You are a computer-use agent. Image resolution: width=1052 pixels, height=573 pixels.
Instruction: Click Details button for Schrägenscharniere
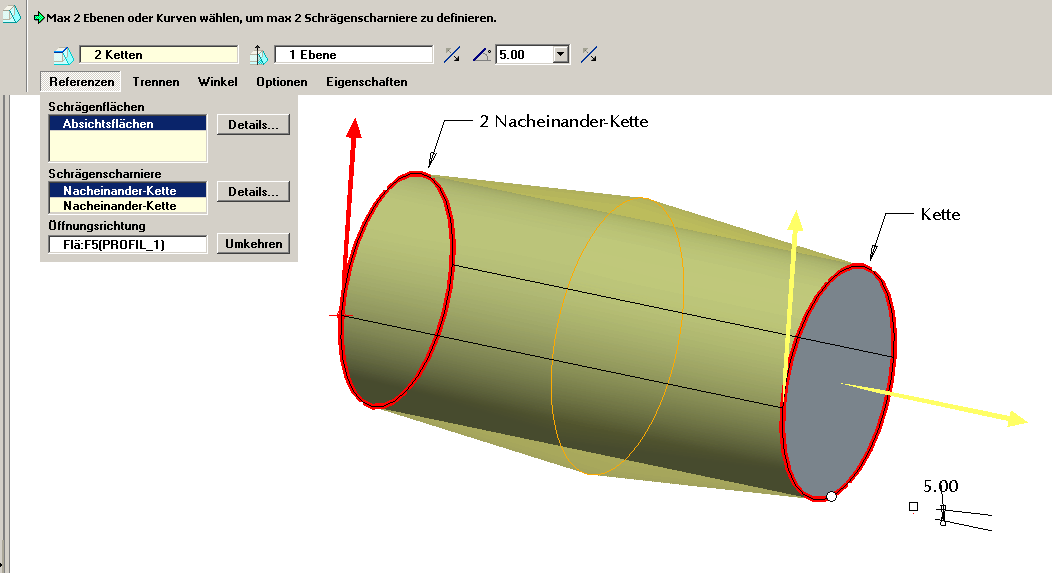[x=253, y=192]
